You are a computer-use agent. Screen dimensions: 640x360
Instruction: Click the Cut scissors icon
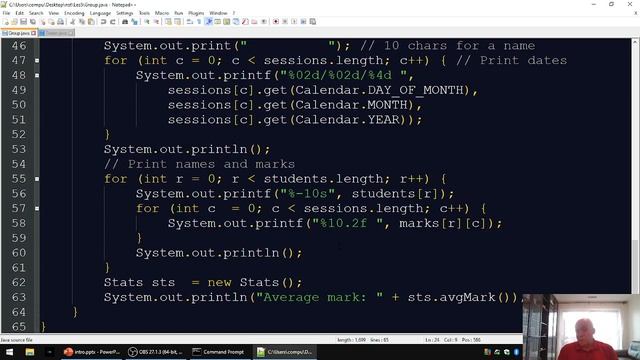(x=73, y=22)
